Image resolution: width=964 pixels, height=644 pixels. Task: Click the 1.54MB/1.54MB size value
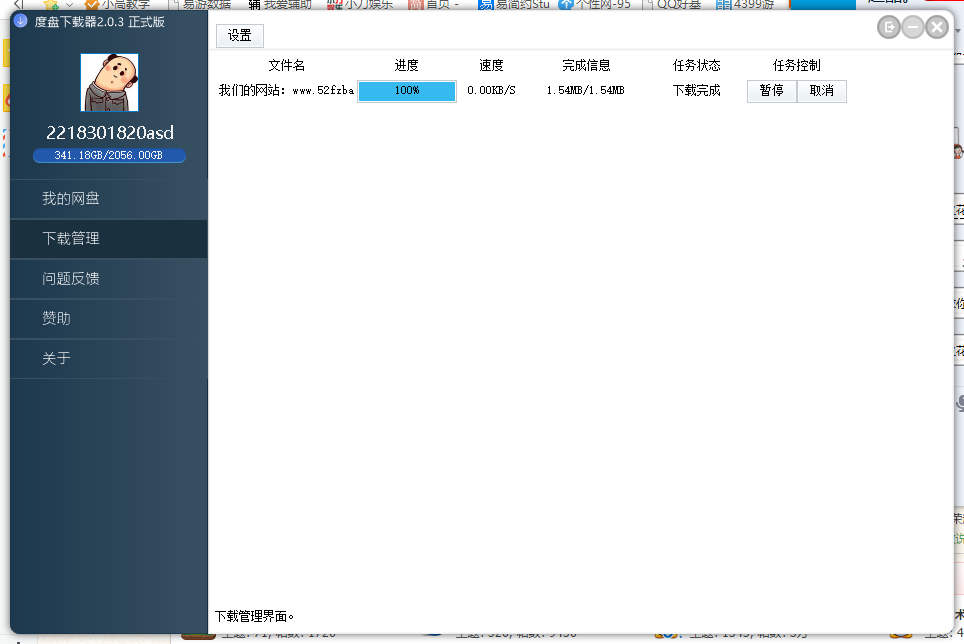pyautogui.click(x=585, y=90)
